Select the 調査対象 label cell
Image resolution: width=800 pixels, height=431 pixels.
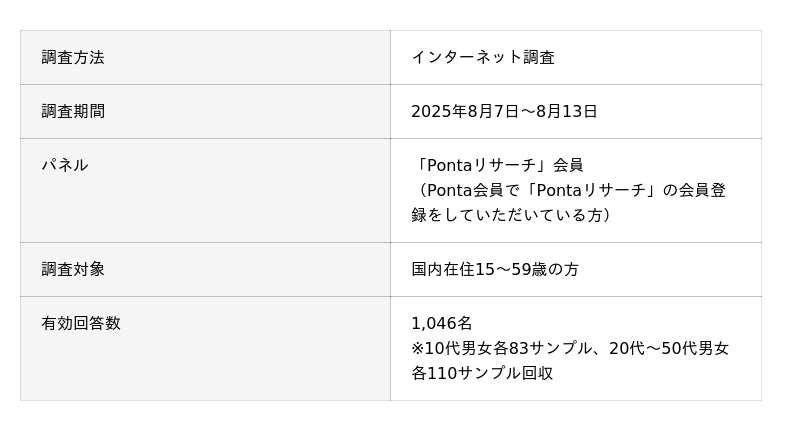[73, 270]
